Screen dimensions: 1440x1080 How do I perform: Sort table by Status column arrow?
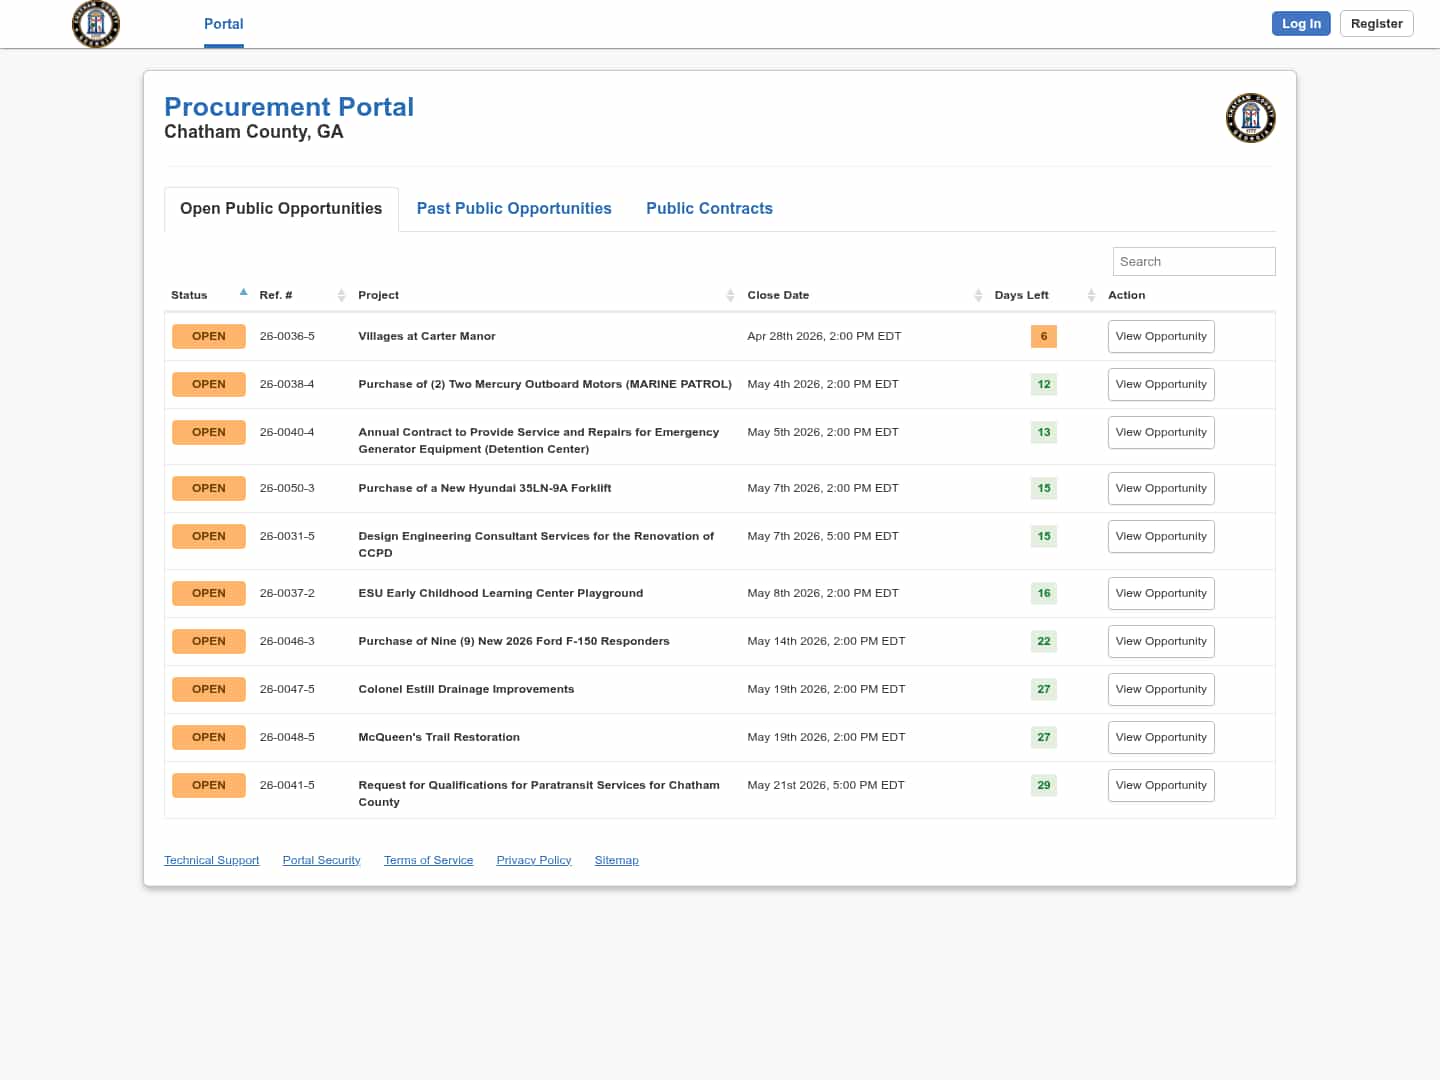click(243, 293)
